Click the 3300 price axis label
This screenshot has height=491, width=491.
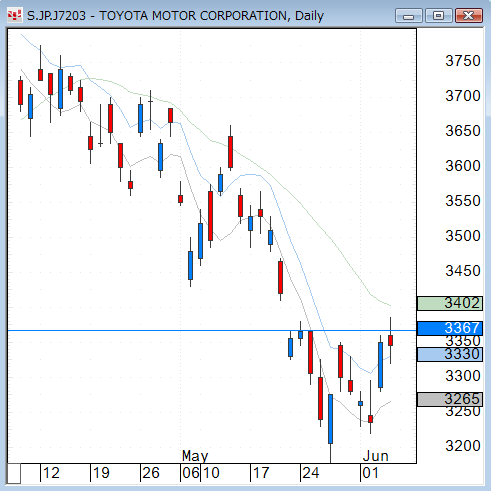[463, 376]
